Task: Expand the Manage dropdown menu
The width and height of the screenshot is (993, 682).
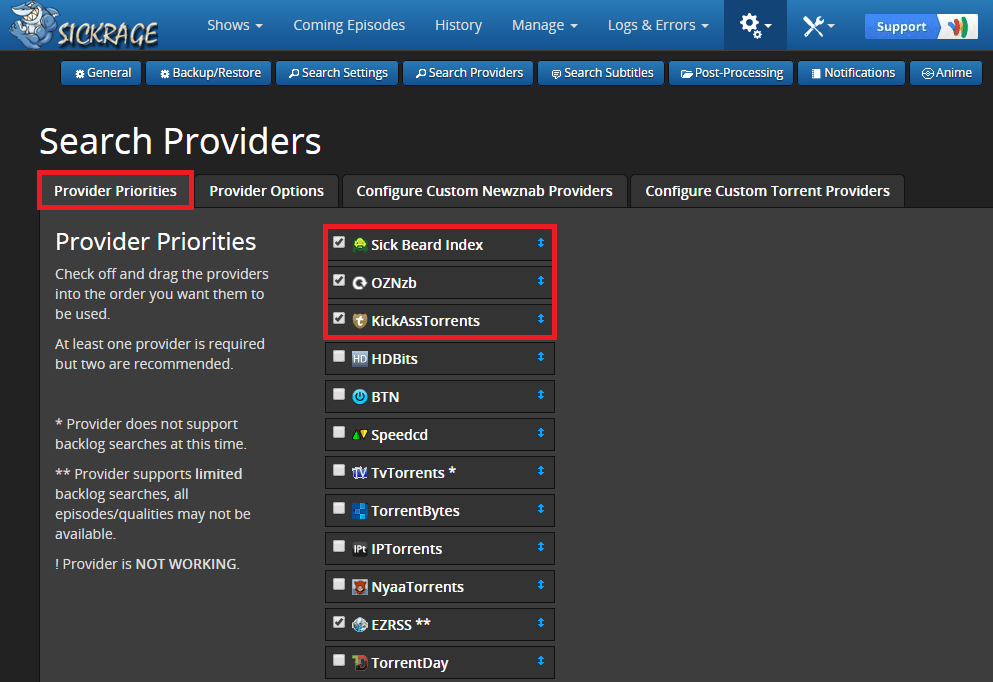Action: tap(544, 25)
